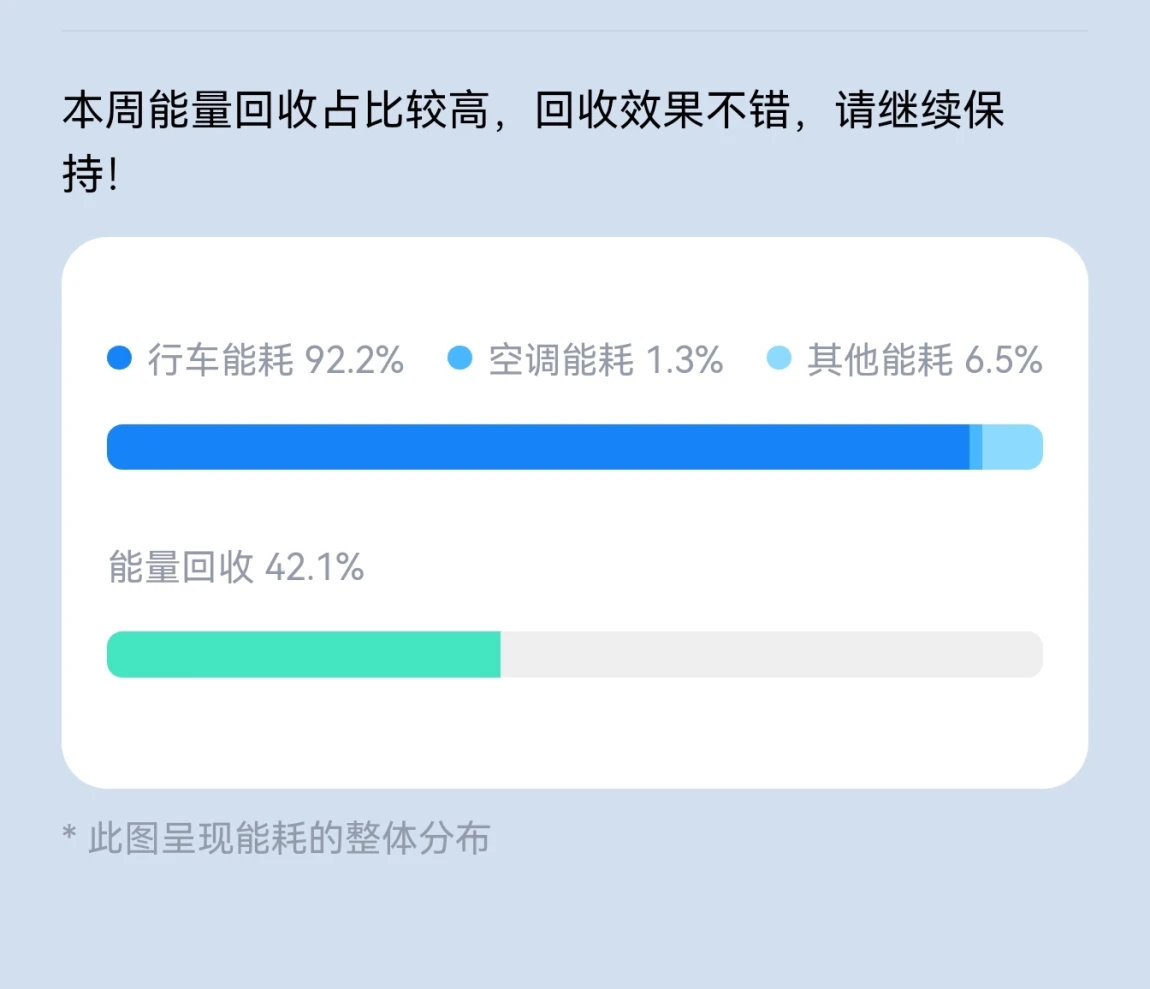Click the 持! text on second headline line
1150x989 pixels.
point(90,175)
